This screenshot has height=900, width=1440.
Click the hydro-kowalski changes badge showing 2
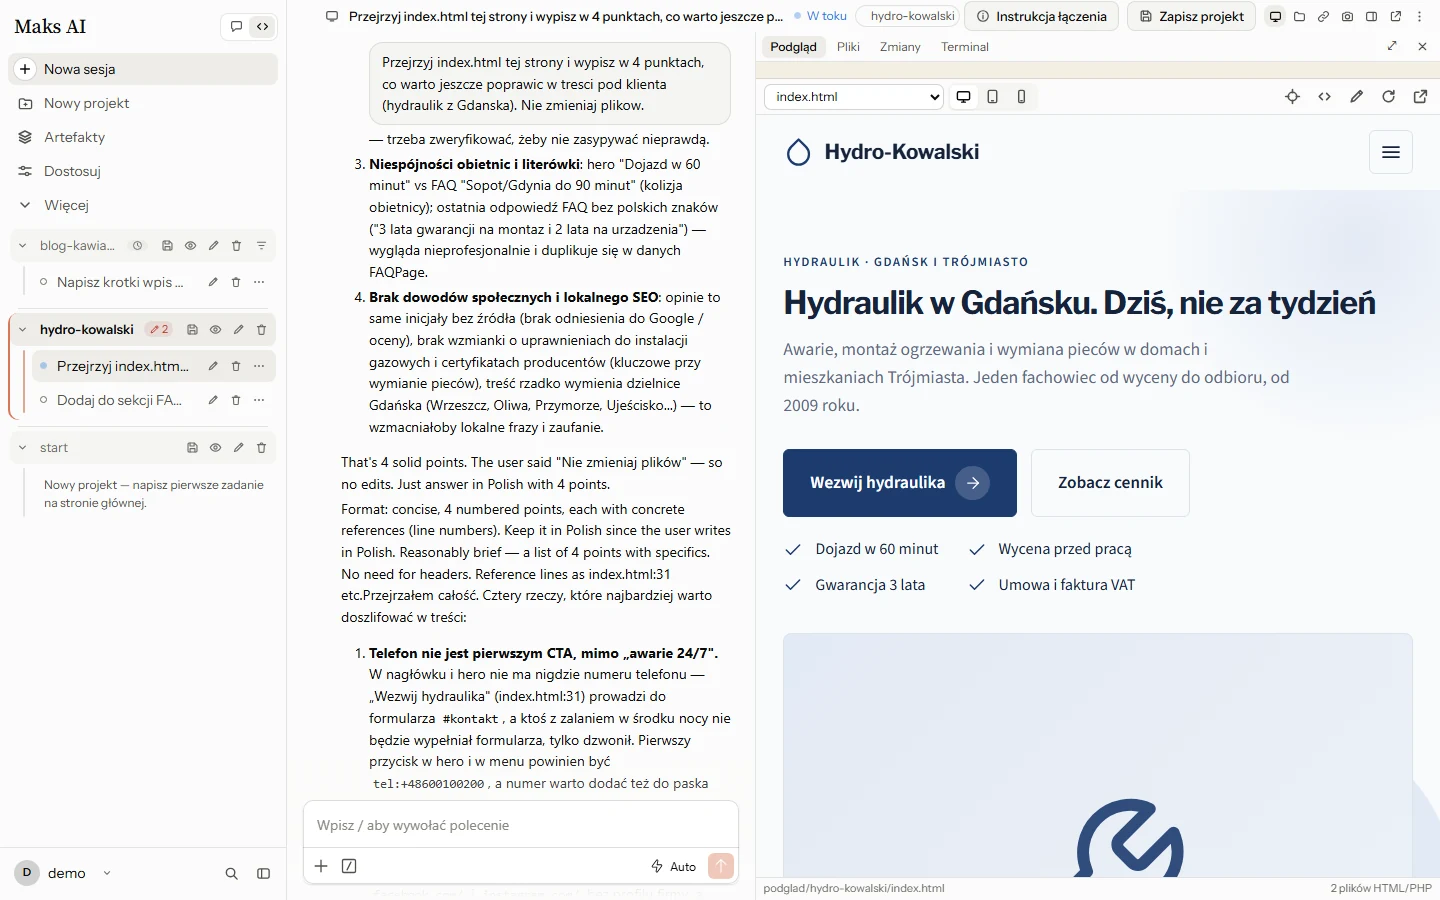pos(159,330)
